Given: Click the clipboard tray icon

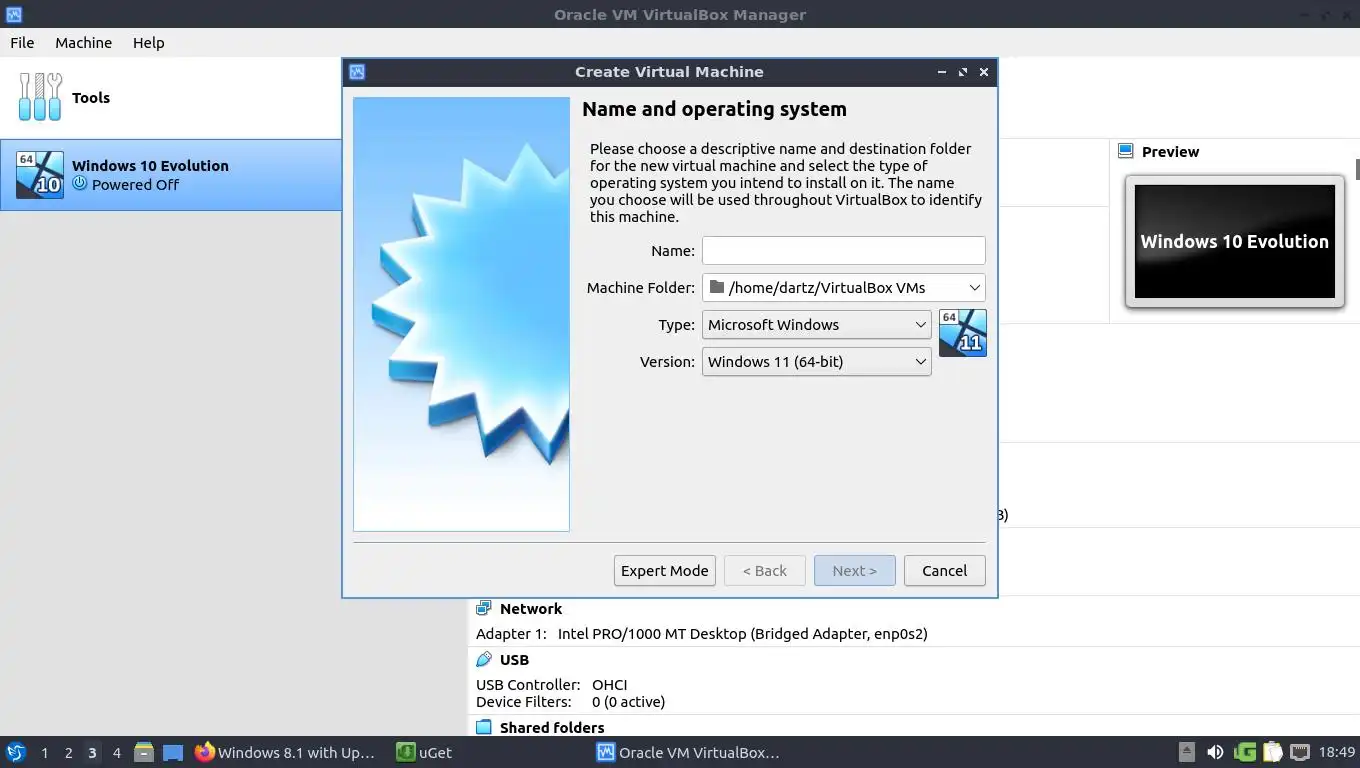Looking at the screenshot, I should (x=1272, y=752).
